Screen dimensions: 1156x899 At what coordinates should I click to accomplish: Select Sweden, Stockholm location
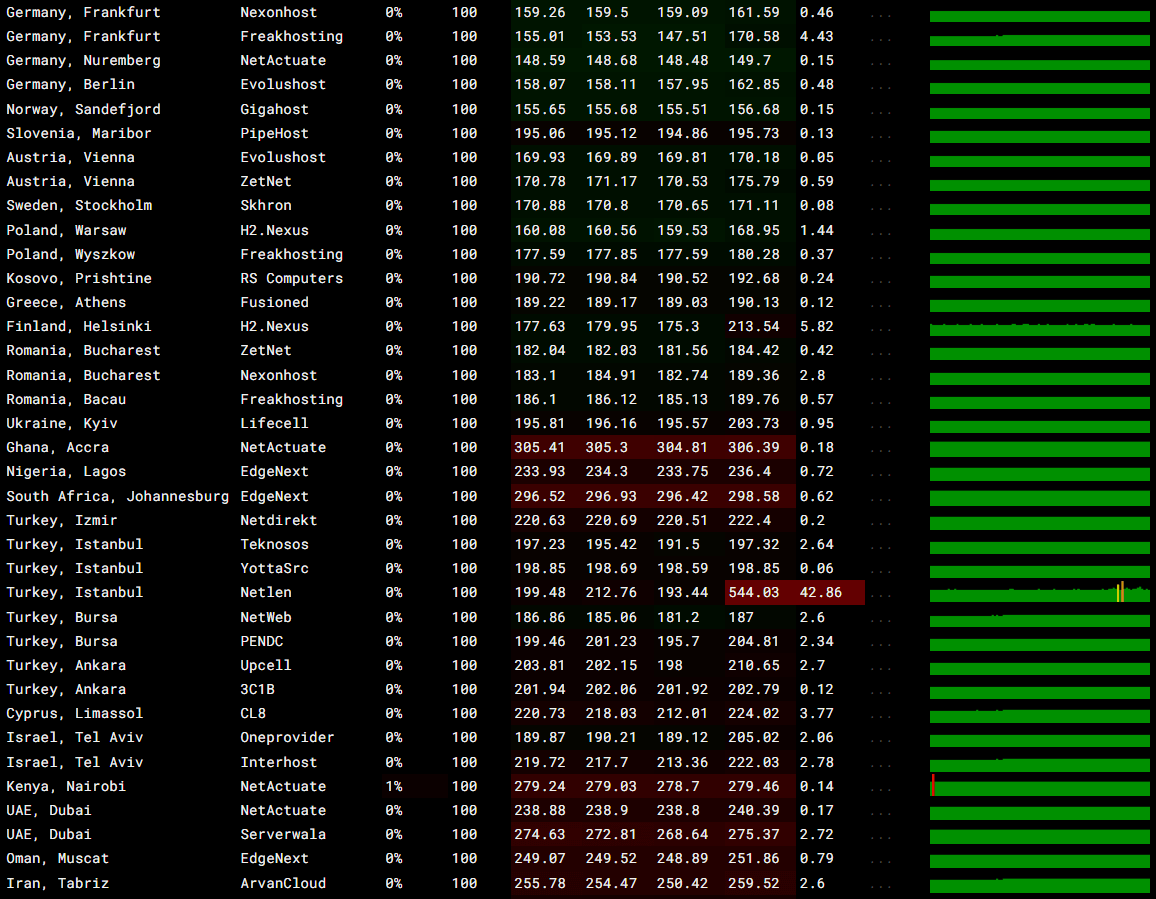[79, 205]
